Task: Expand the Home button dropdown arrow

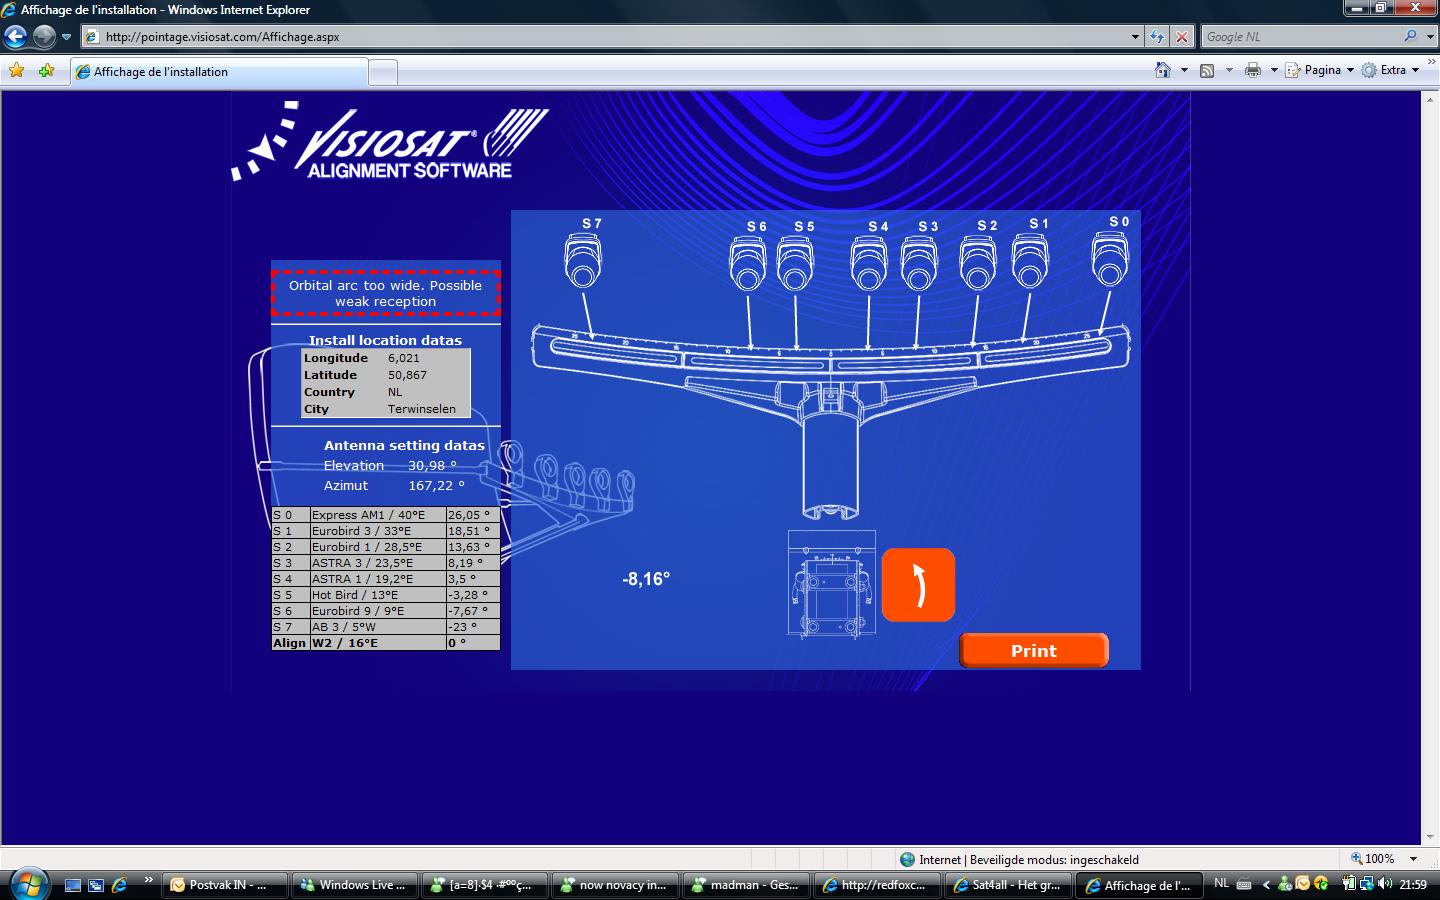Action: tap(1184, 70)
